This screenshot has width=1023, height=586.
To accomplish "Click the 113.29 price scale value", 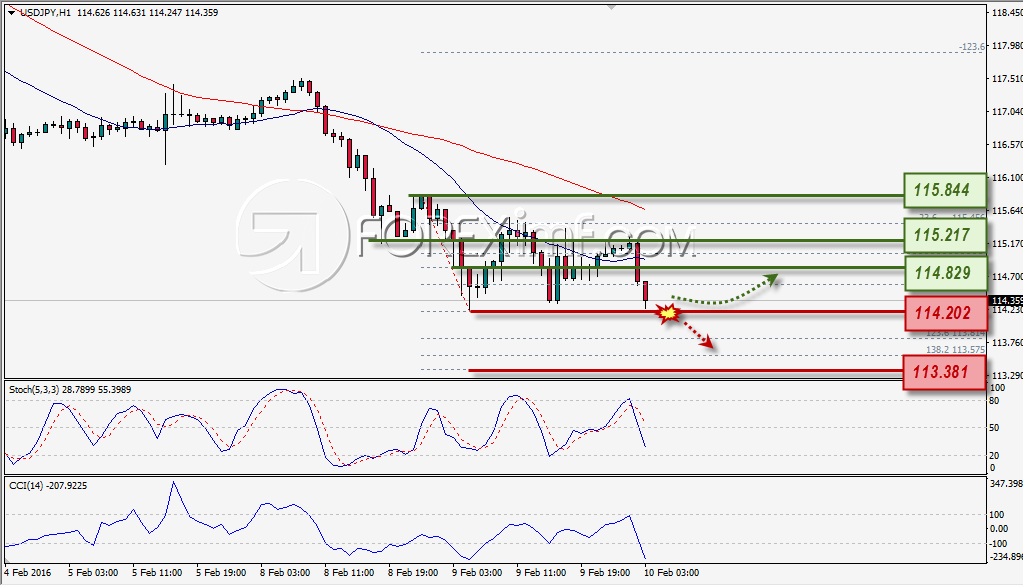I will 1007,375.
